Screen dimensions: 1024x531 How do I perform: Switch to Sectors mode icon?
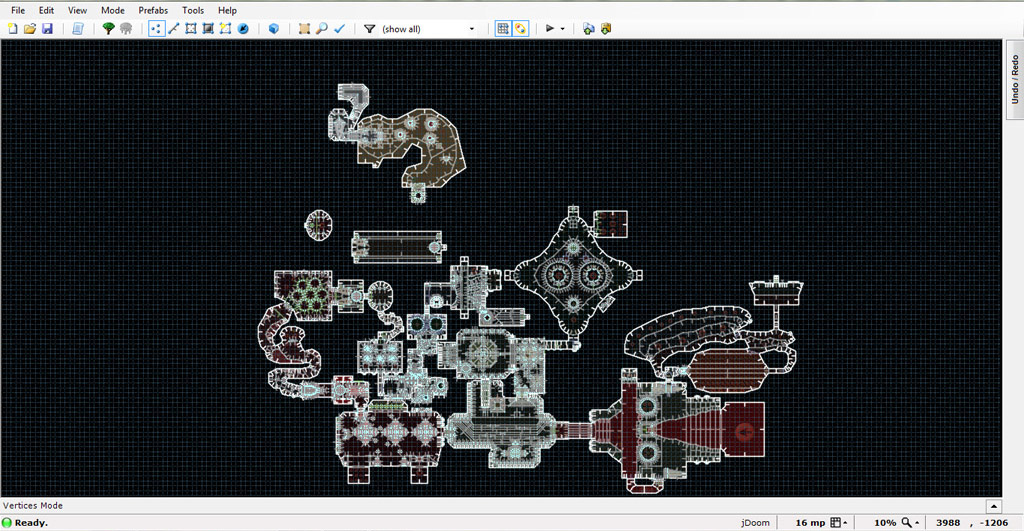point(191,29)
